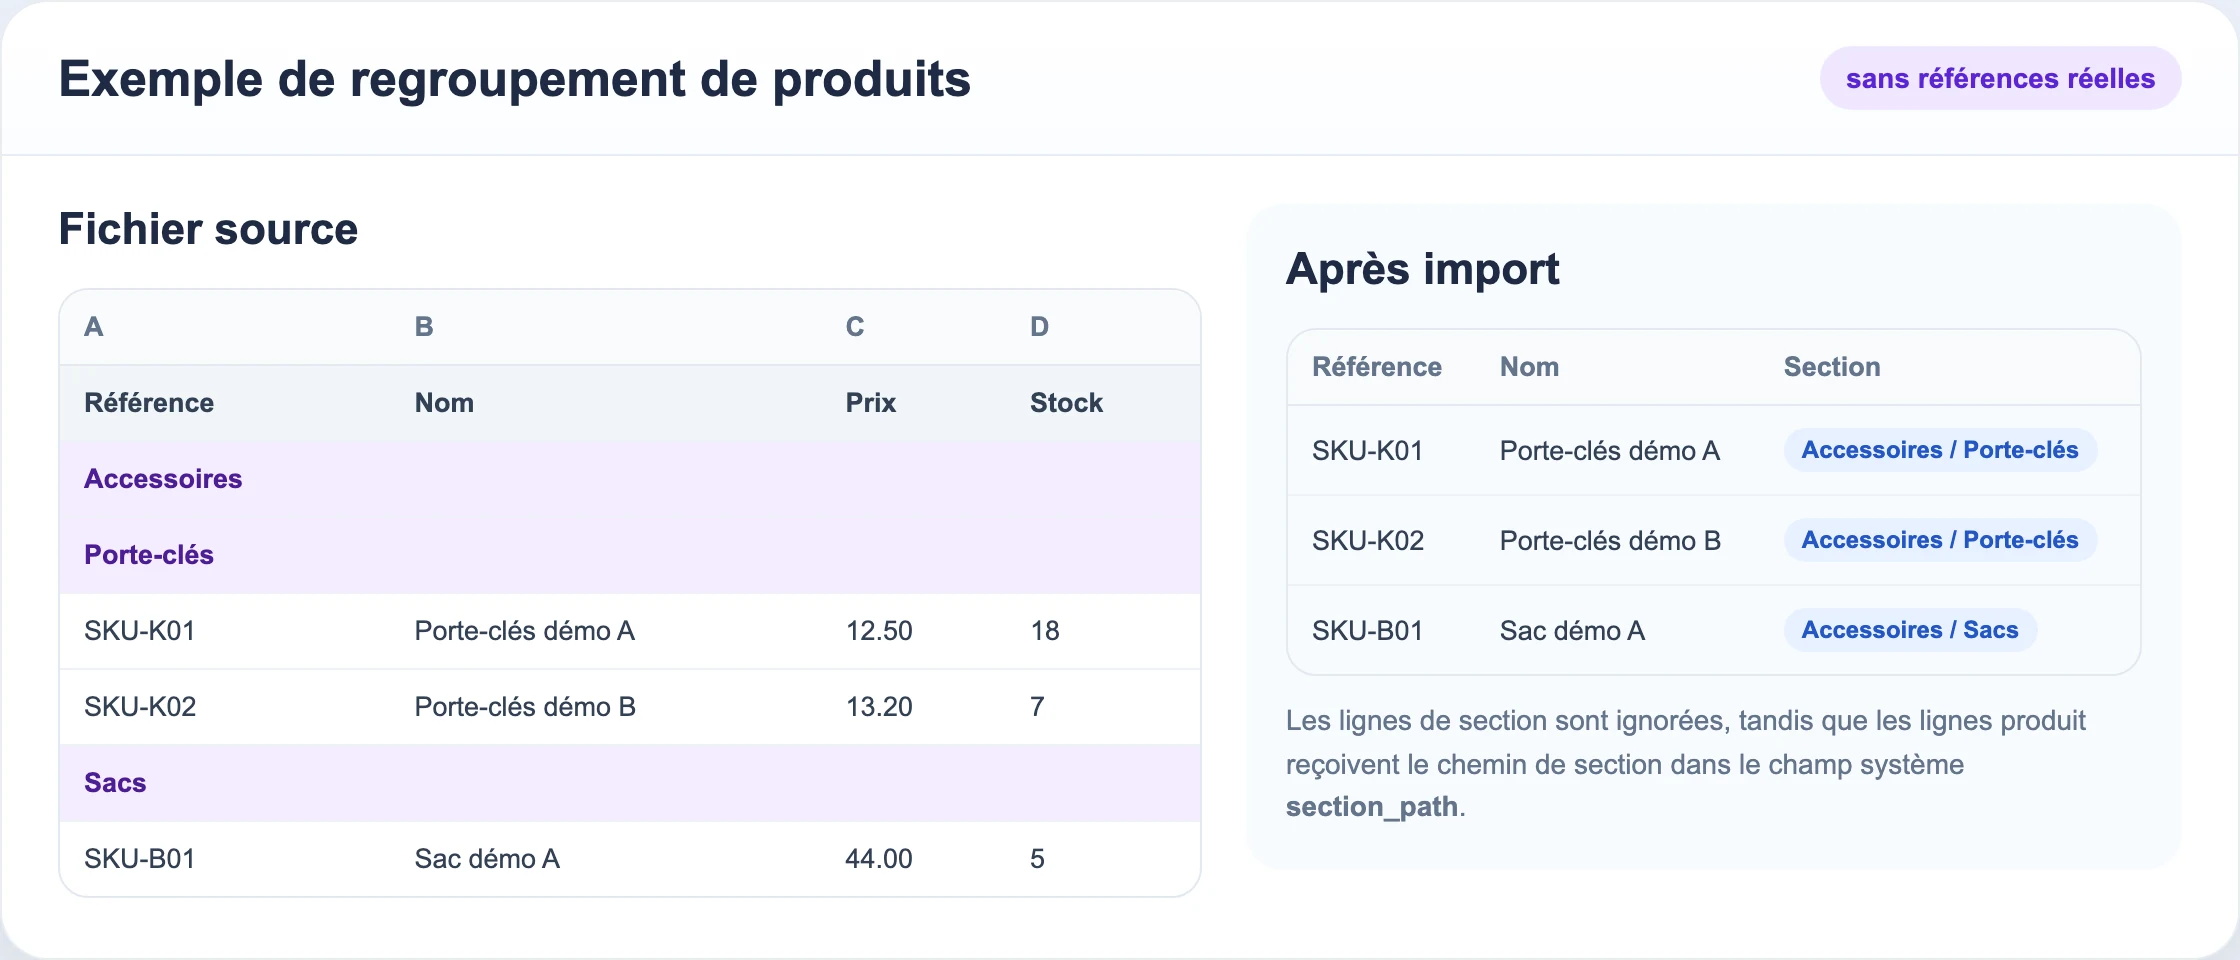Click the 'Accessoires / Sacs' tag

[x=1910, y=630]
